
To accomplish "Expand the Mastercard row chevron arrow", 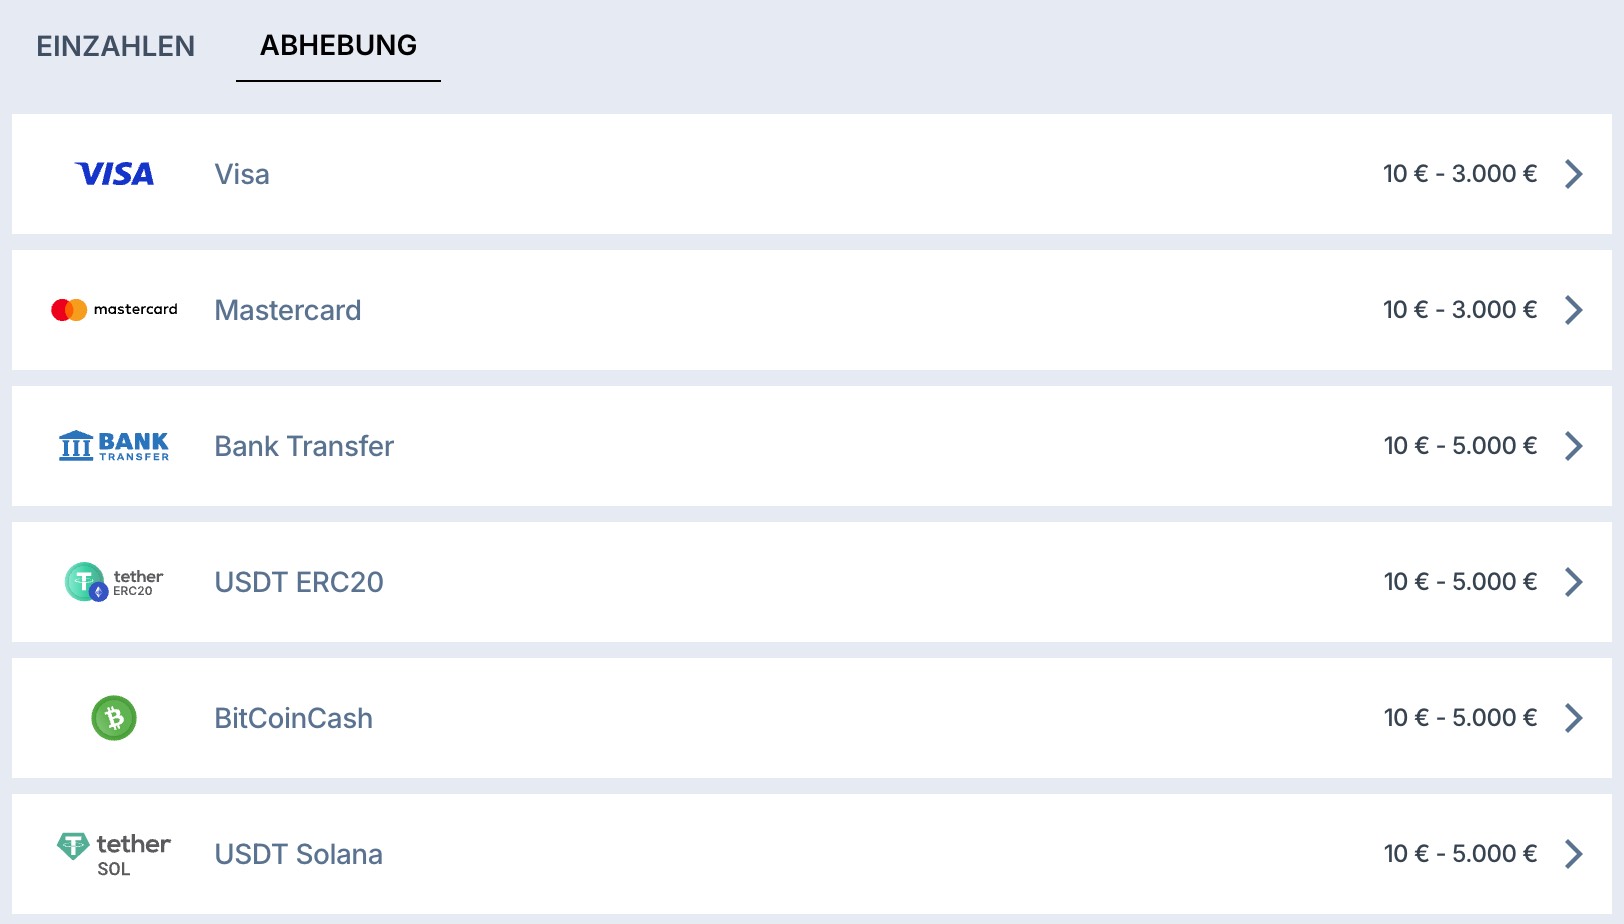I will pyautogui.click(x=1574, y=310).
